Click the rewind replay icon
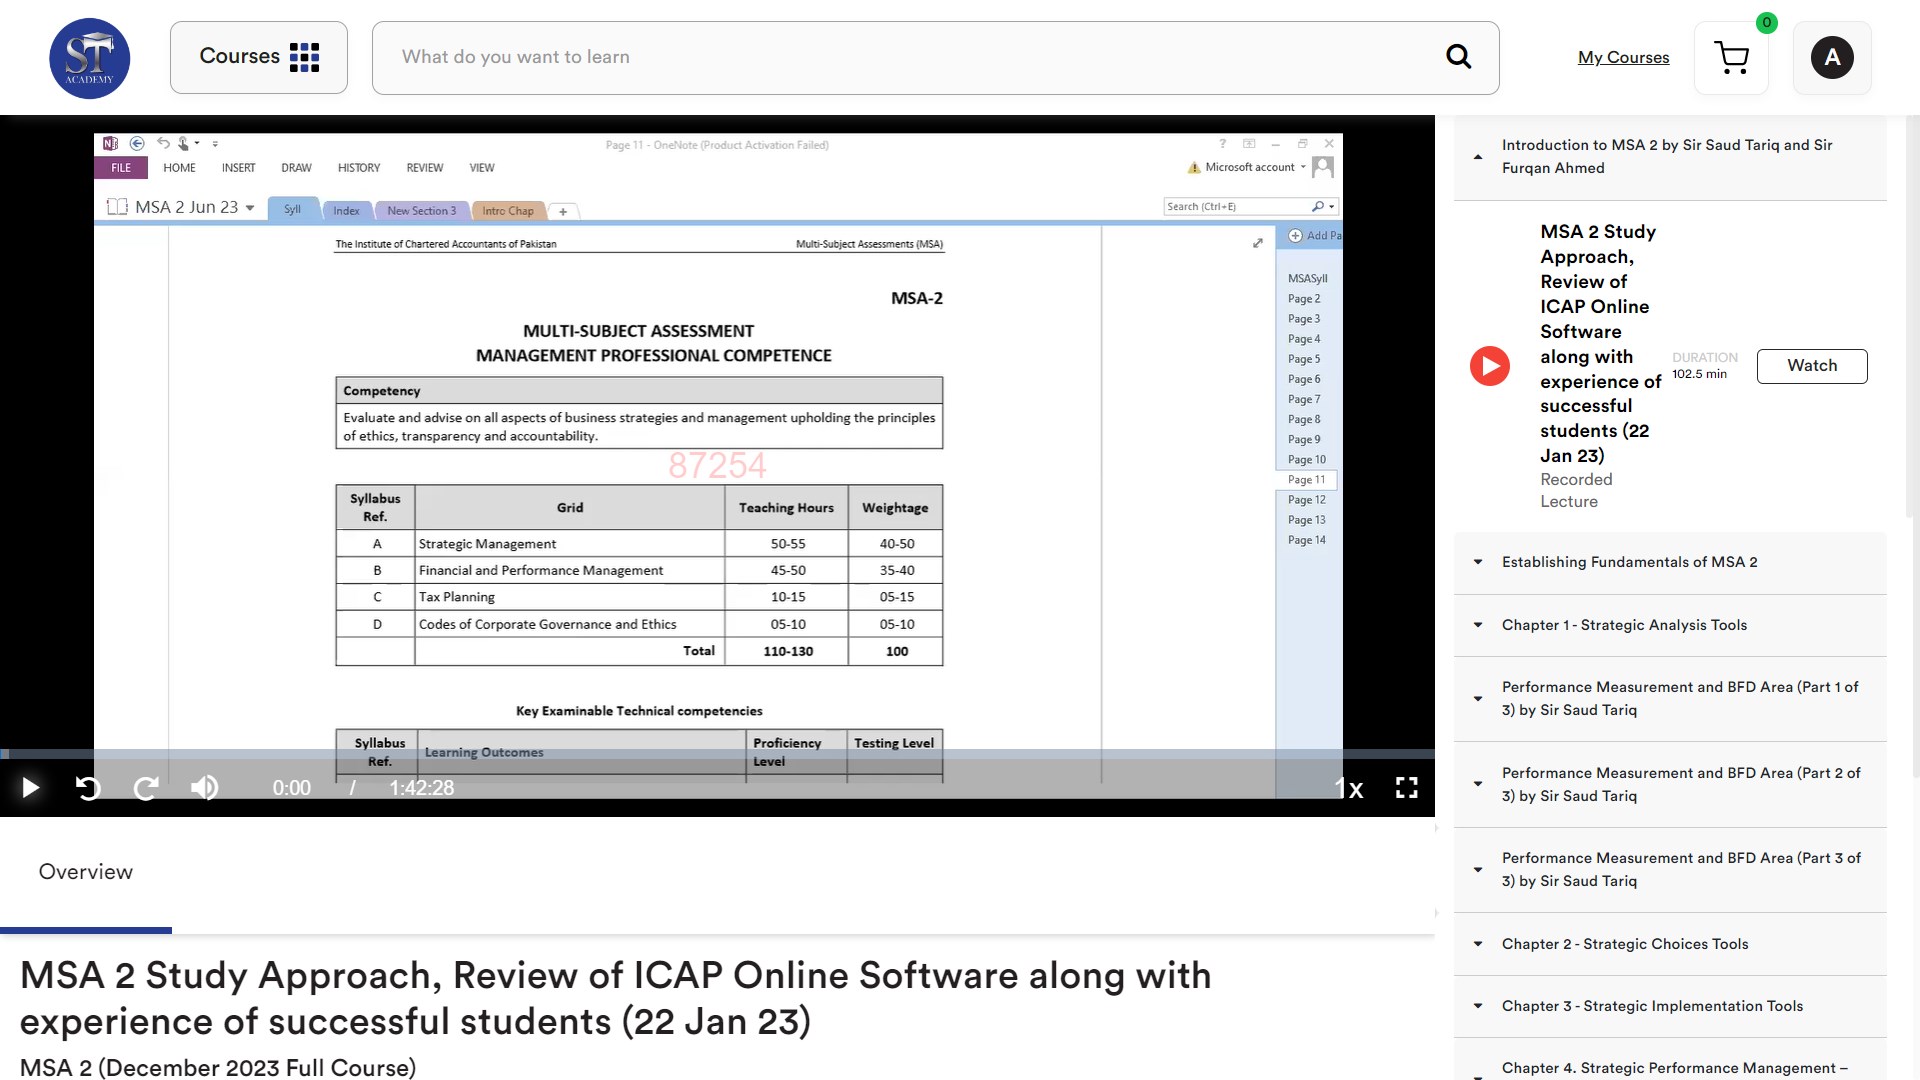1920x1080 pixels. (x=88, y=788)
